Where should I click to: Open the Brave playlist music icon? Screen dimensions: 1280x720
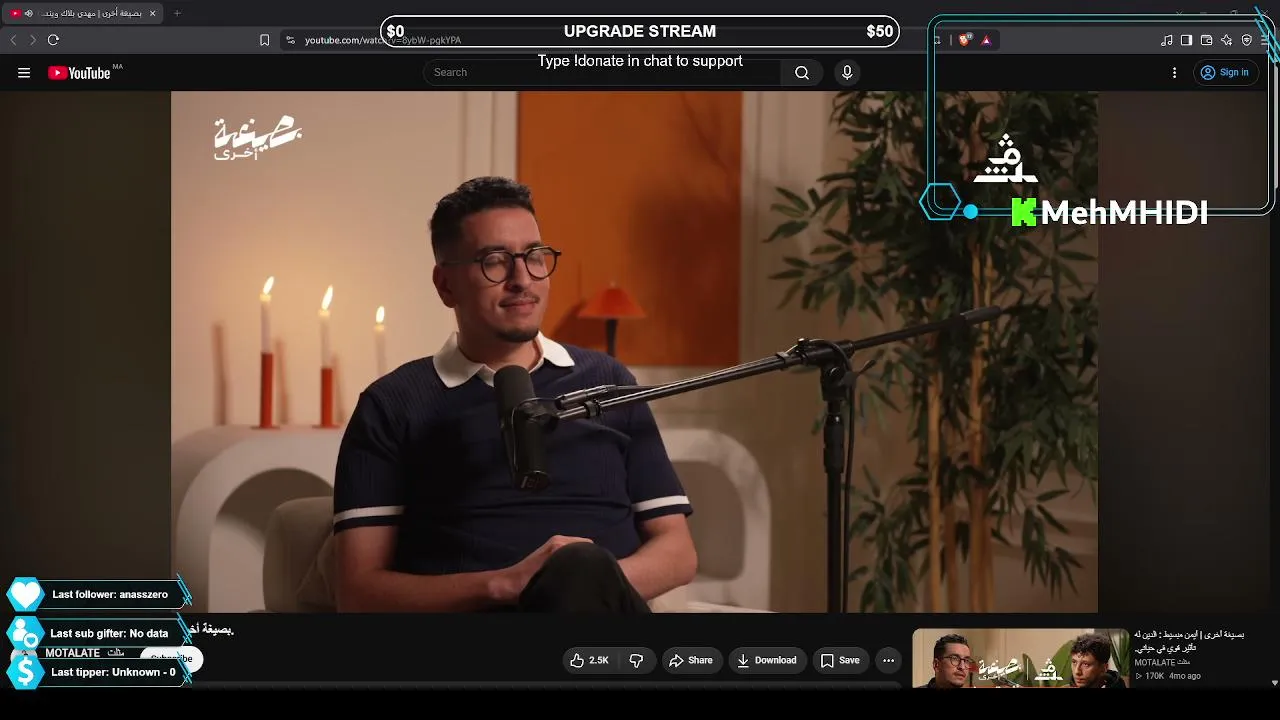click(x=1167, y=40)
